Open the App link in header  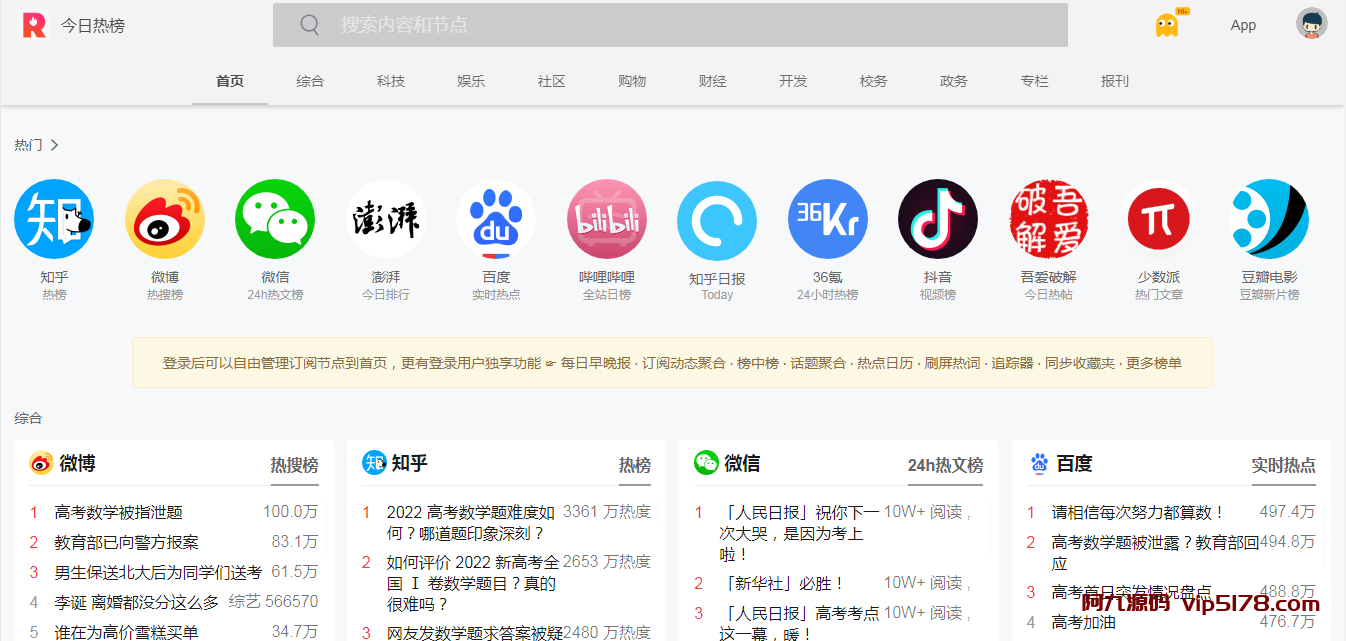(x=1243, y=25)
